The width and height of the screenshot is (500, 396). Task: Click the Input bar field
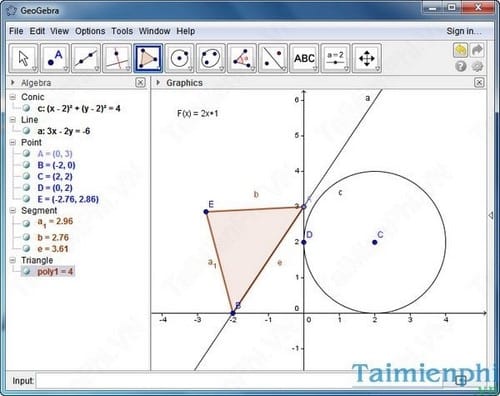tap(194, 380)
